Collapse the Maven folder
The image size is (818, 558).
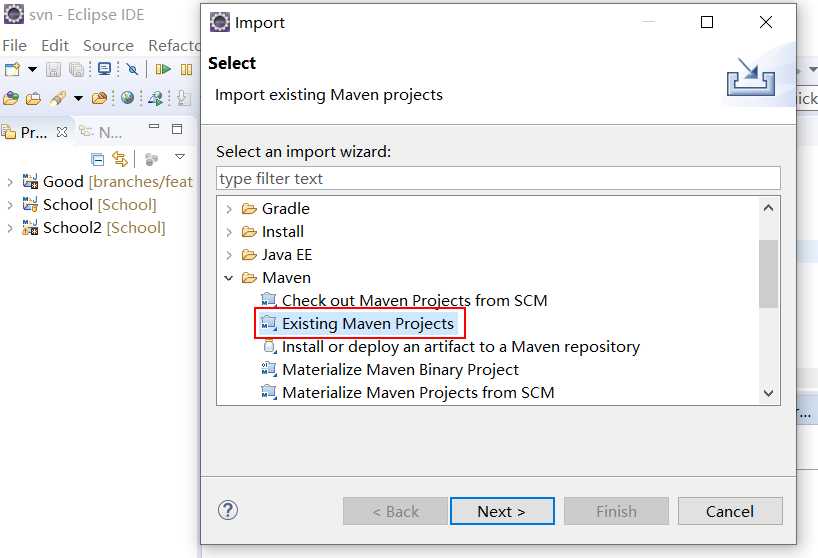click(x=228, y=278)
